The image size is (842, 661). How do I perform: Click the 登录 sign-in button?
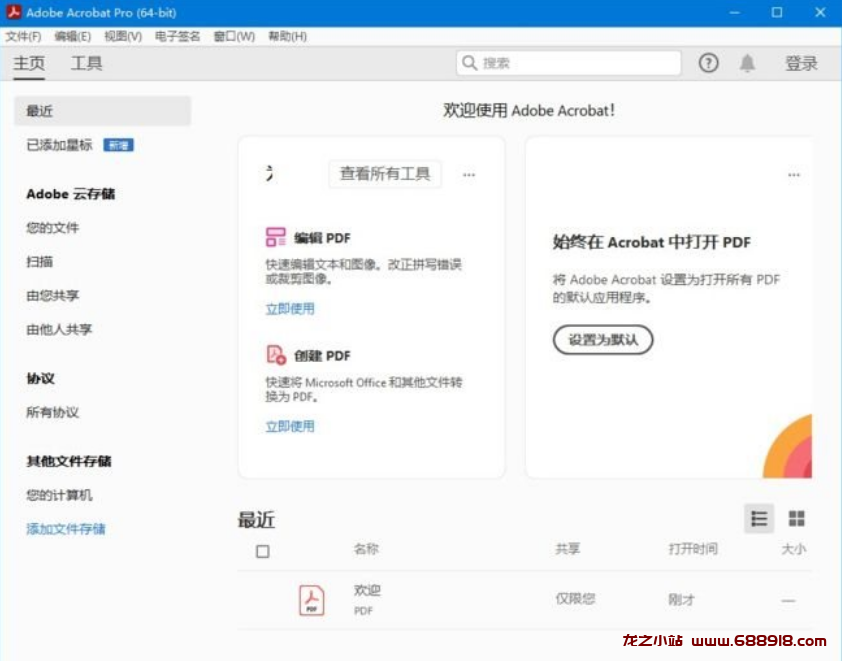click(801, 63)
